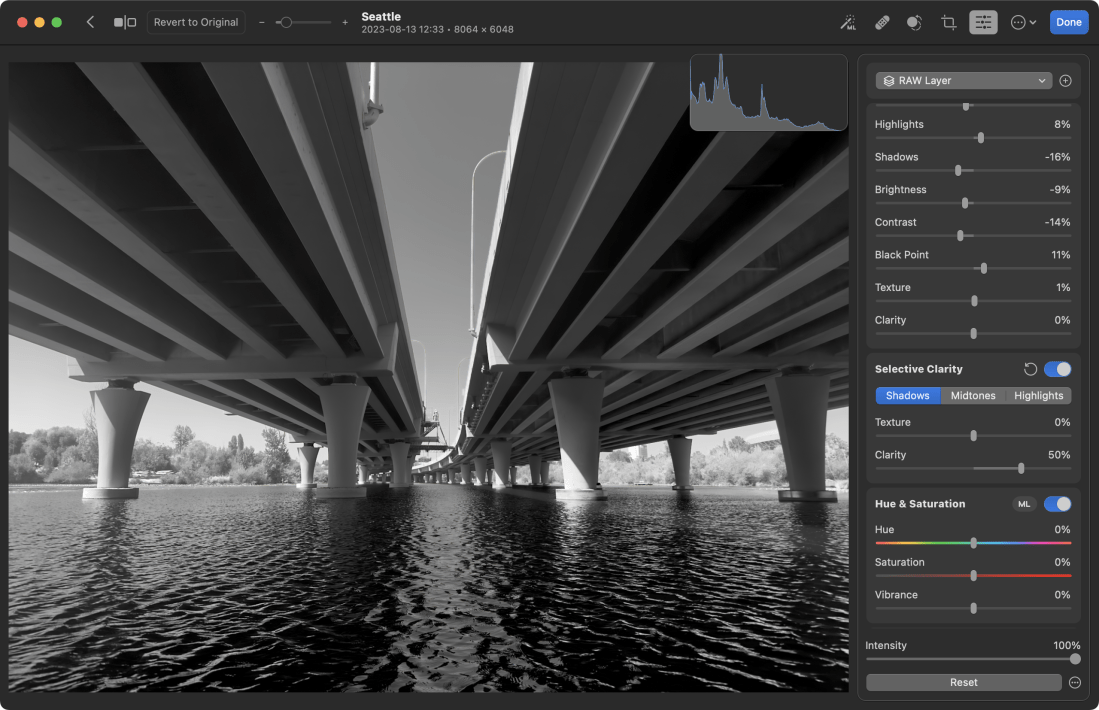Apply ML to Hue & Saturation
Viewport: 1099px width, 710px height.
click(1024, 504)
